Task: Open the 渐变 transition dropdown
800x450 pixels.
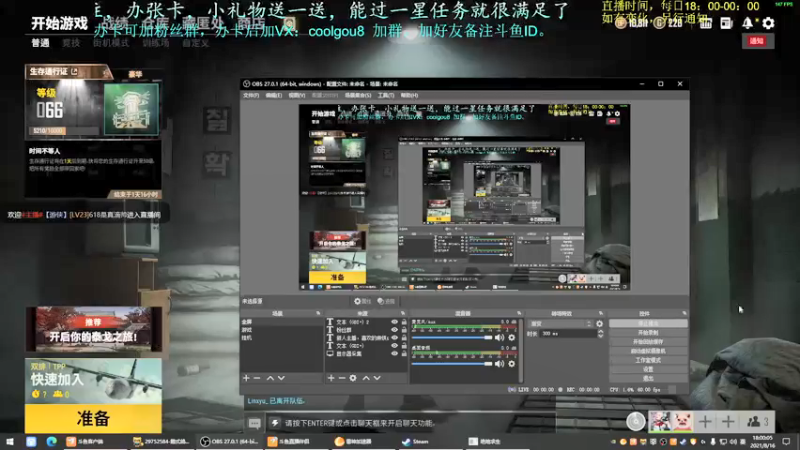Action: point(560,323)
